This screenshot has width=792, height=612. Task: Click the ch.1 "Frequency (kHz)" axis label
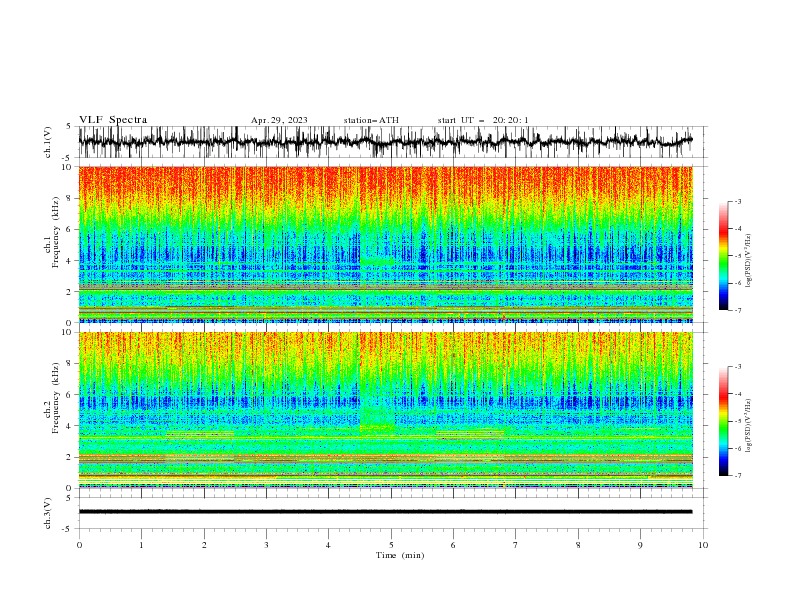[55, 230]
